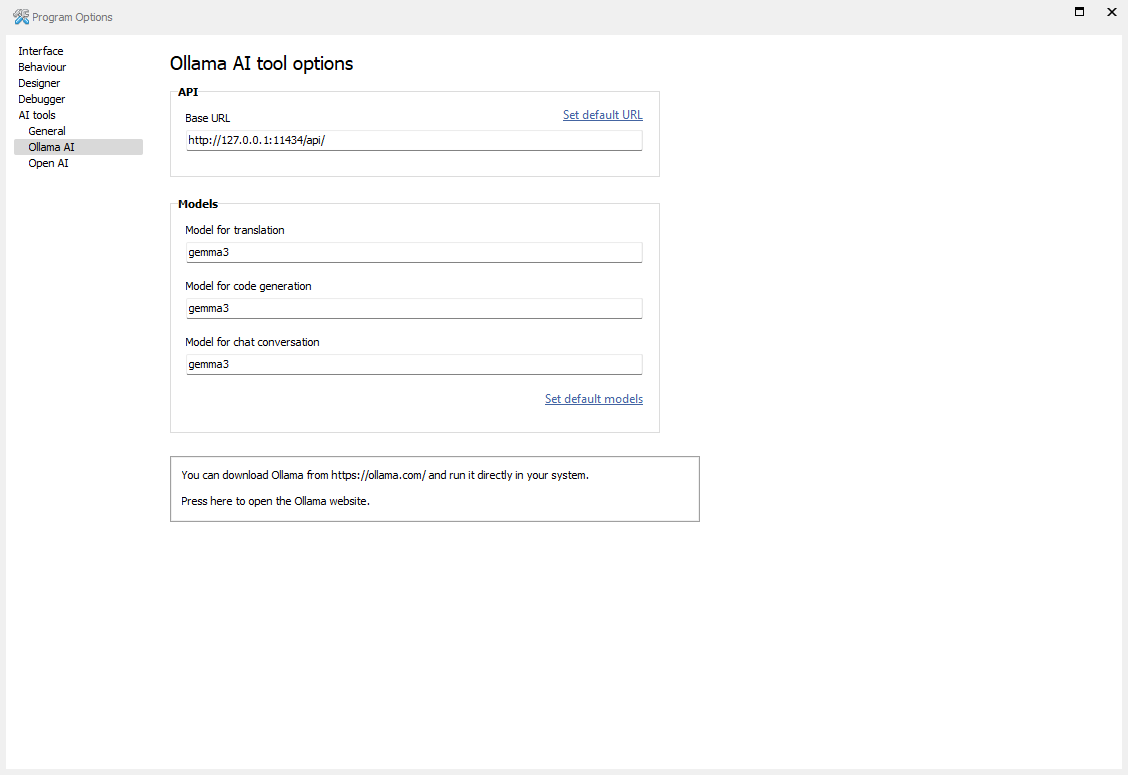
Task: Maximize the Program Options window
Action: pyautogui.click(x=1079, y=12)
